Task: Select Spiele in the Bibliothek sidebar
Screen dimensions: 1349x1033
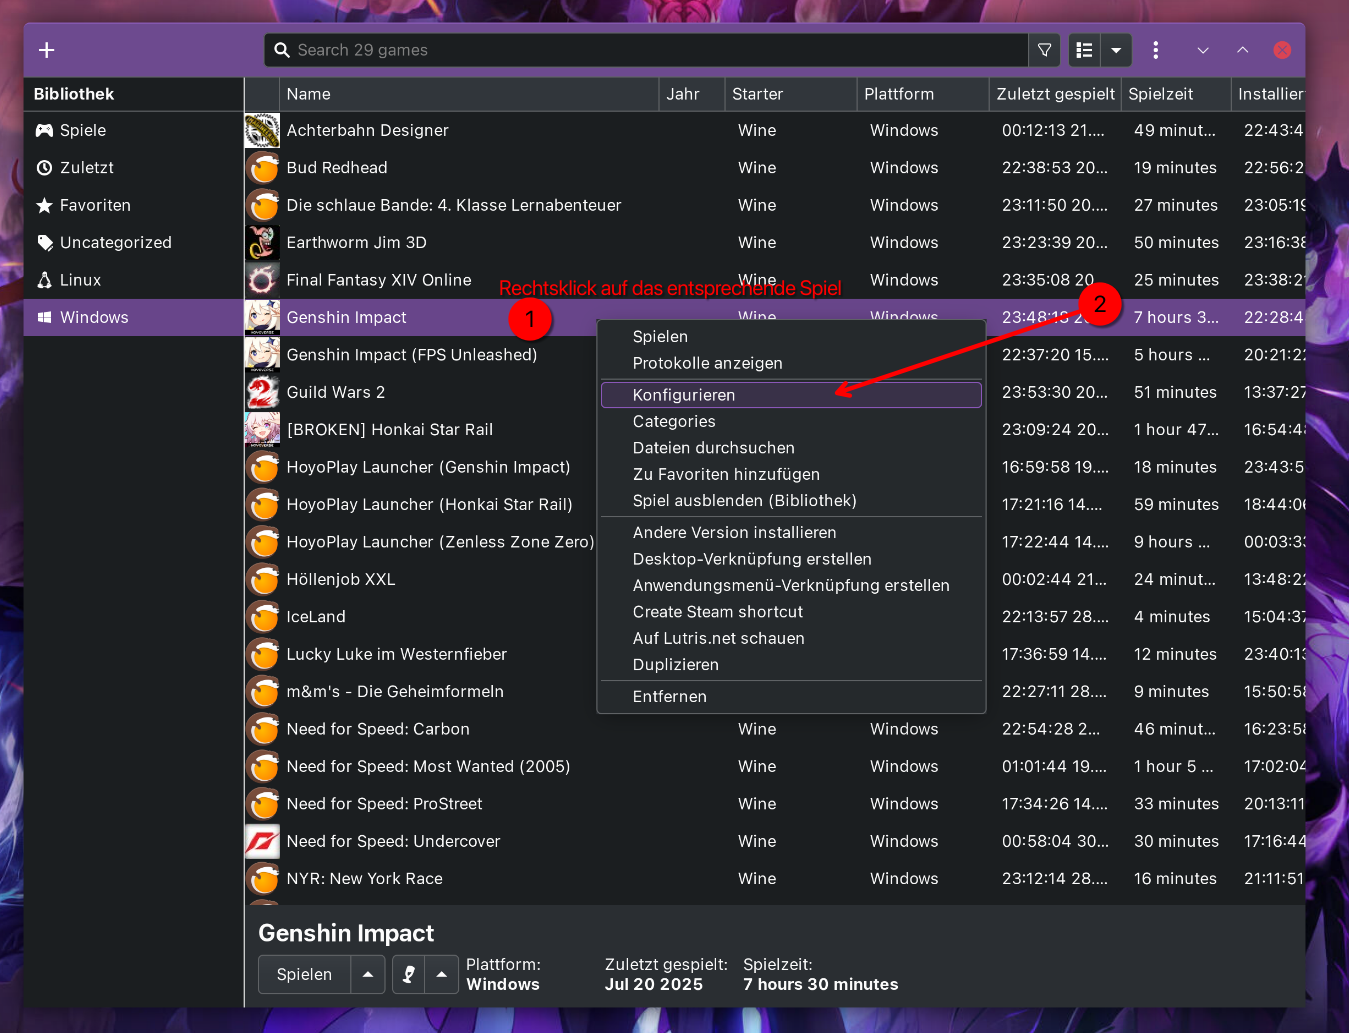Action: (x=134, y=130)
